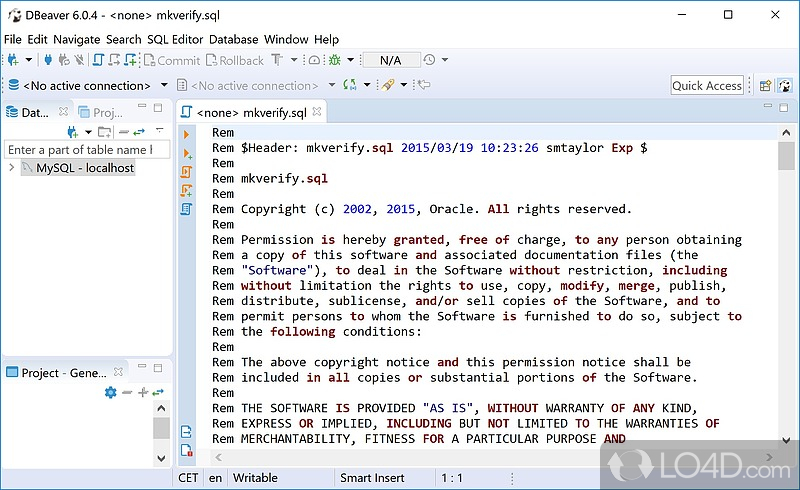Click the editor vertical scrollbar thumb

pyautogui.click(x=786, y=156)
